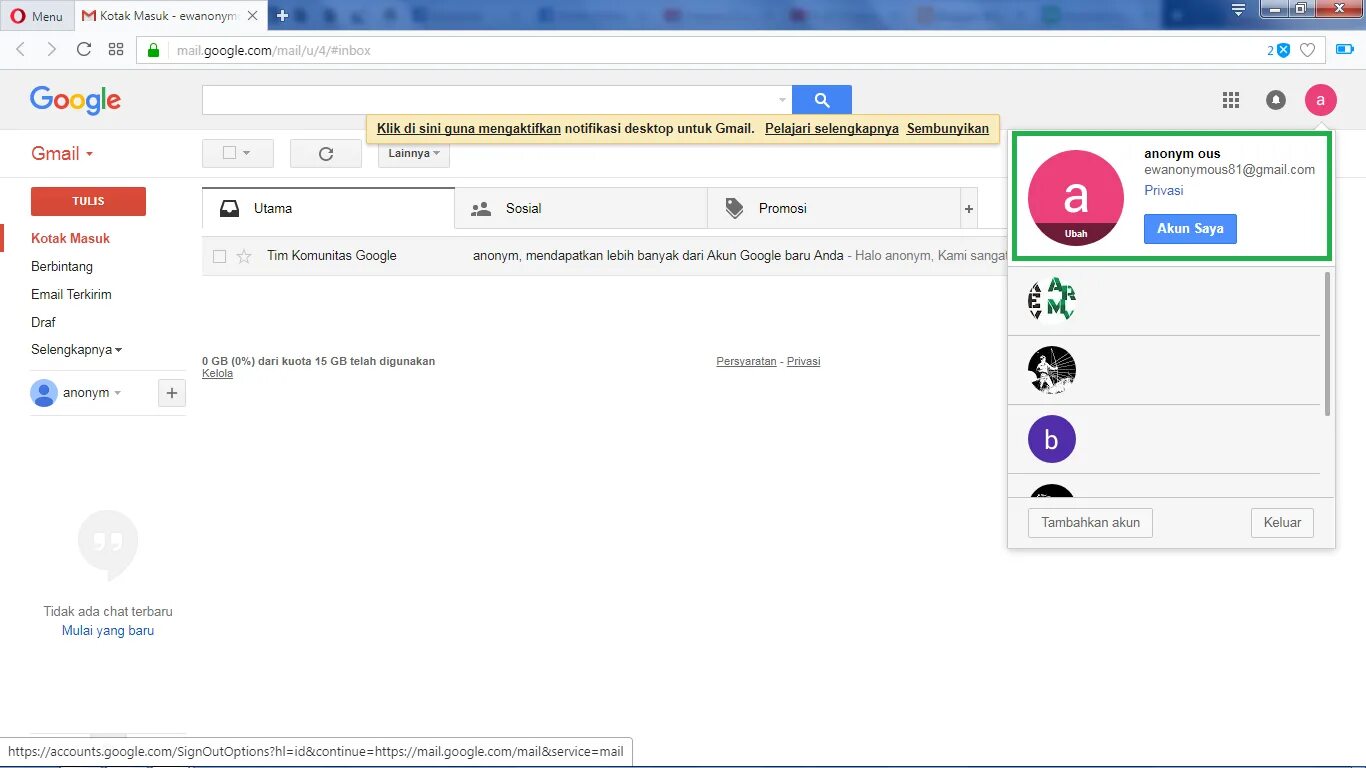The height and width of the screenshot is (768, 1366).
Task: Open Privasi link in account popup
Action: click(x=1164, y=190)
